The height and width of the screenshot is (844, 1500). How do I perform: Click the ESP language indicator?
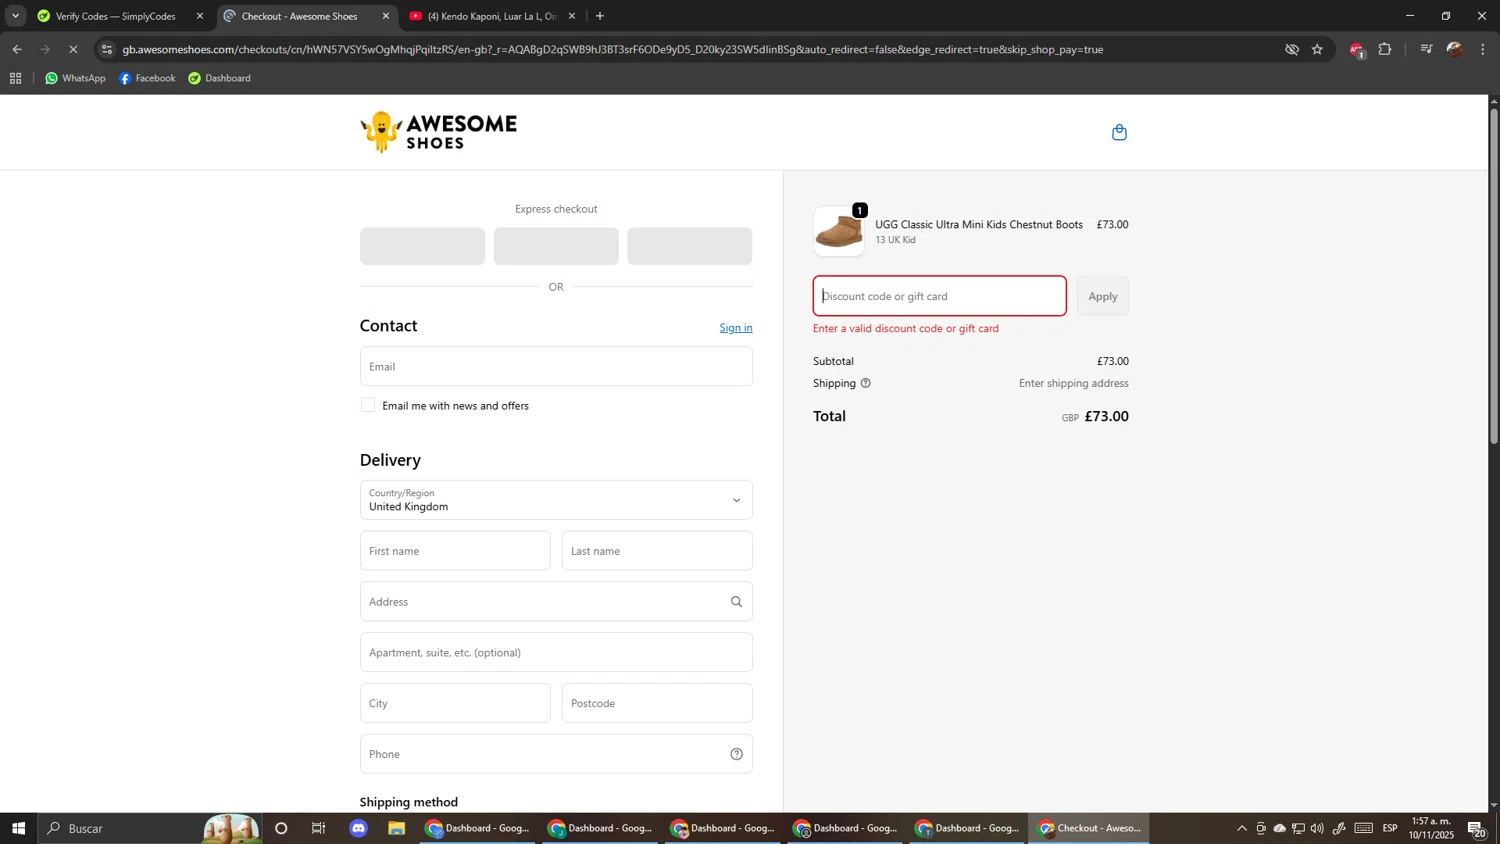point(1390,828)
